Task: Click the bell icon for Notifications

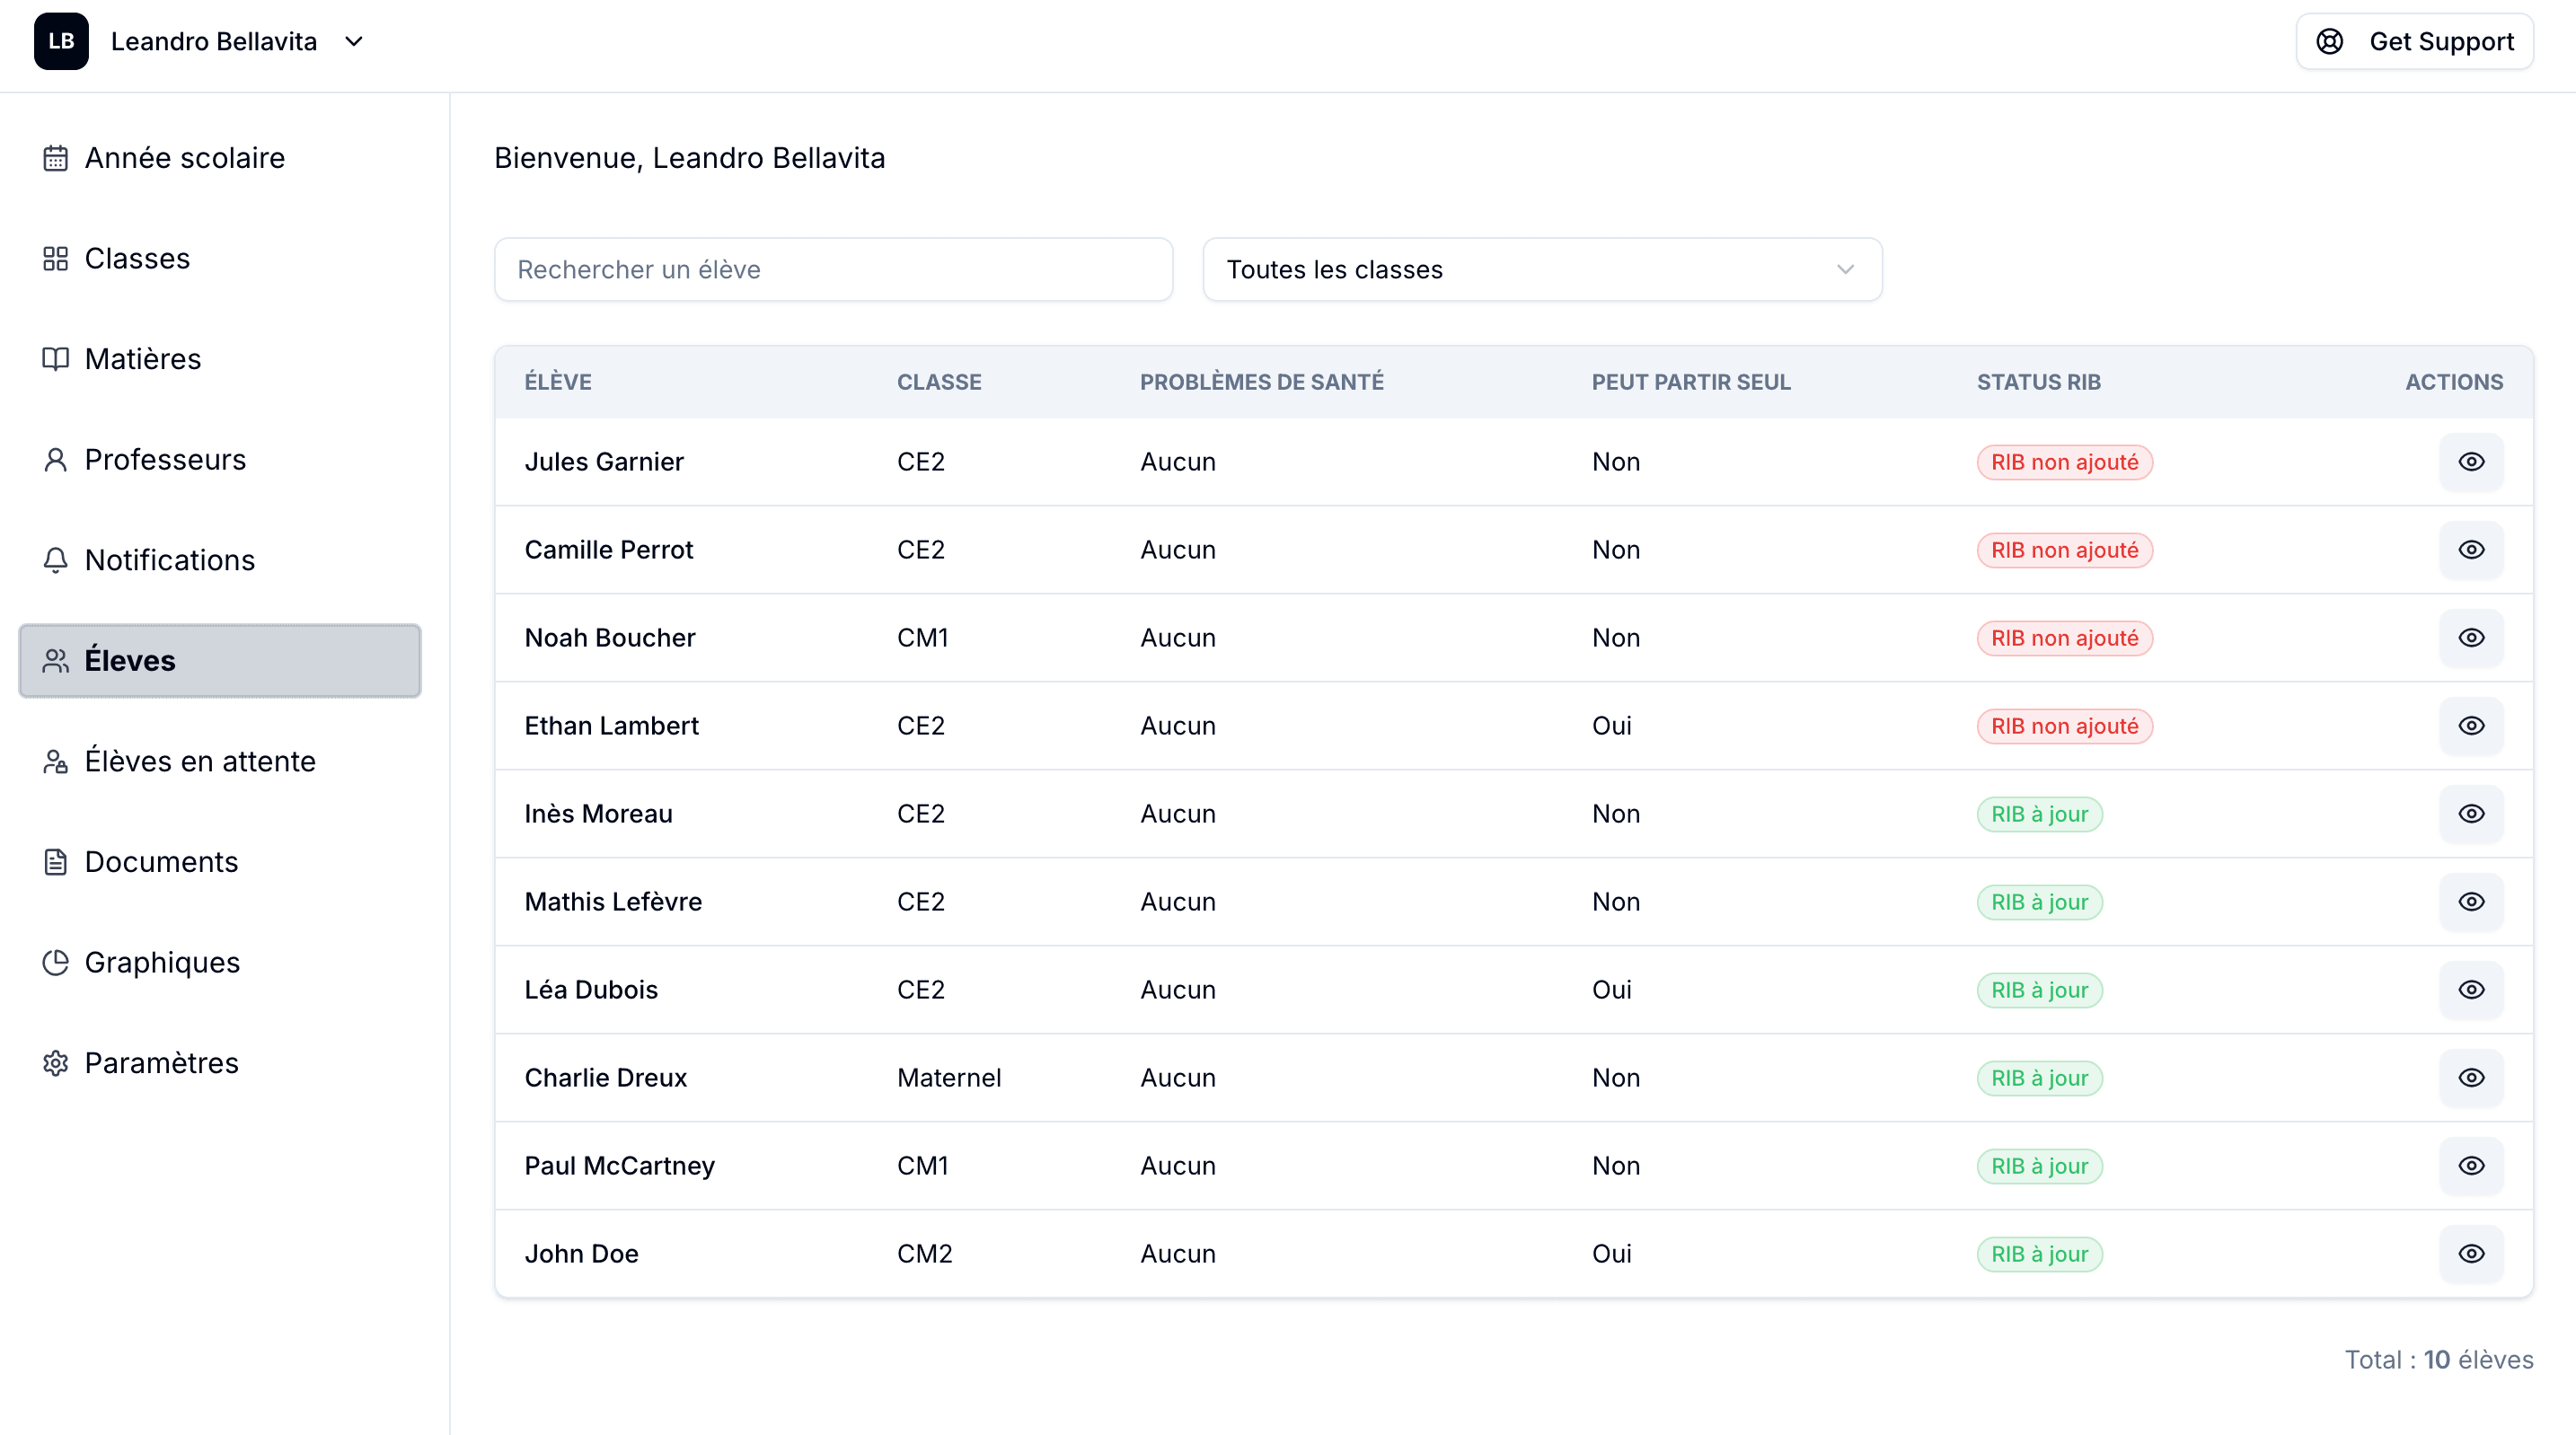Action: point(56,560)
